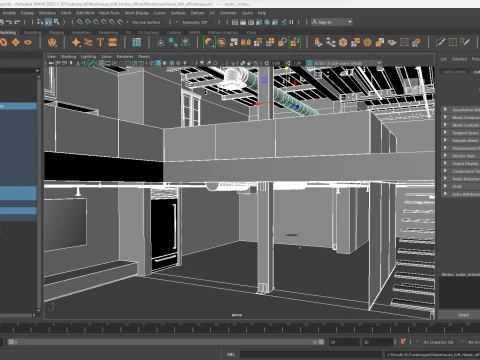
Task: Open the Edit Mesh menu
Action: 85,13
